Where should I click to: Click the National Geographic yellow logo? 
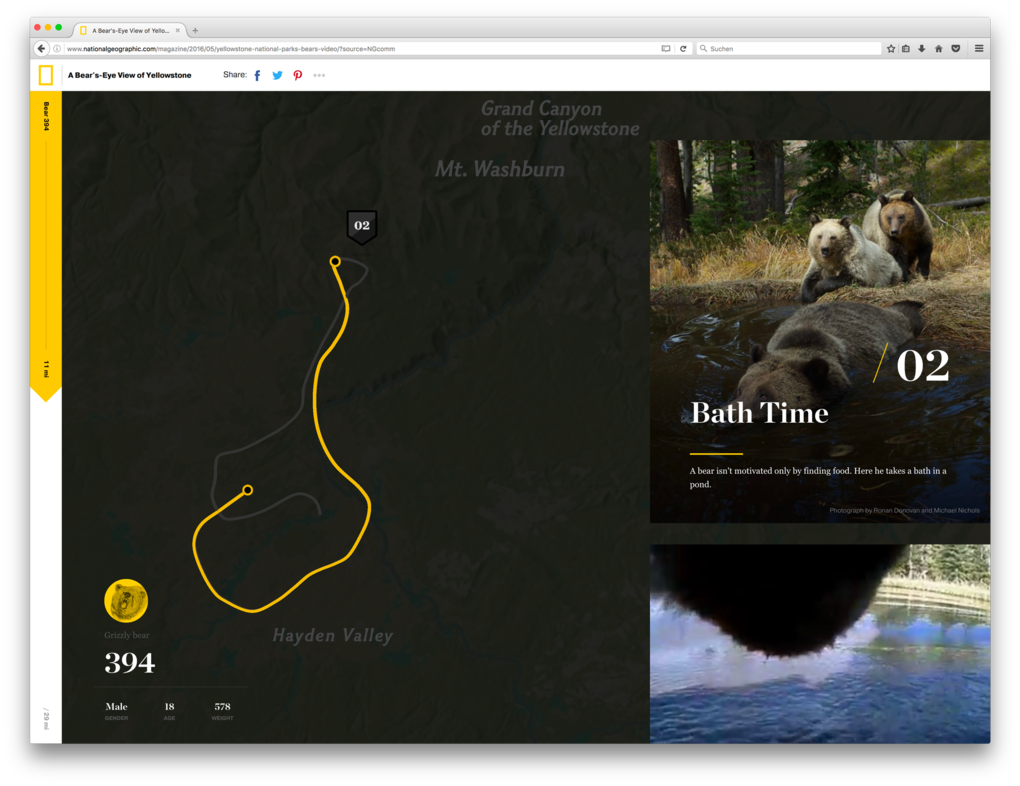[44, 74]
